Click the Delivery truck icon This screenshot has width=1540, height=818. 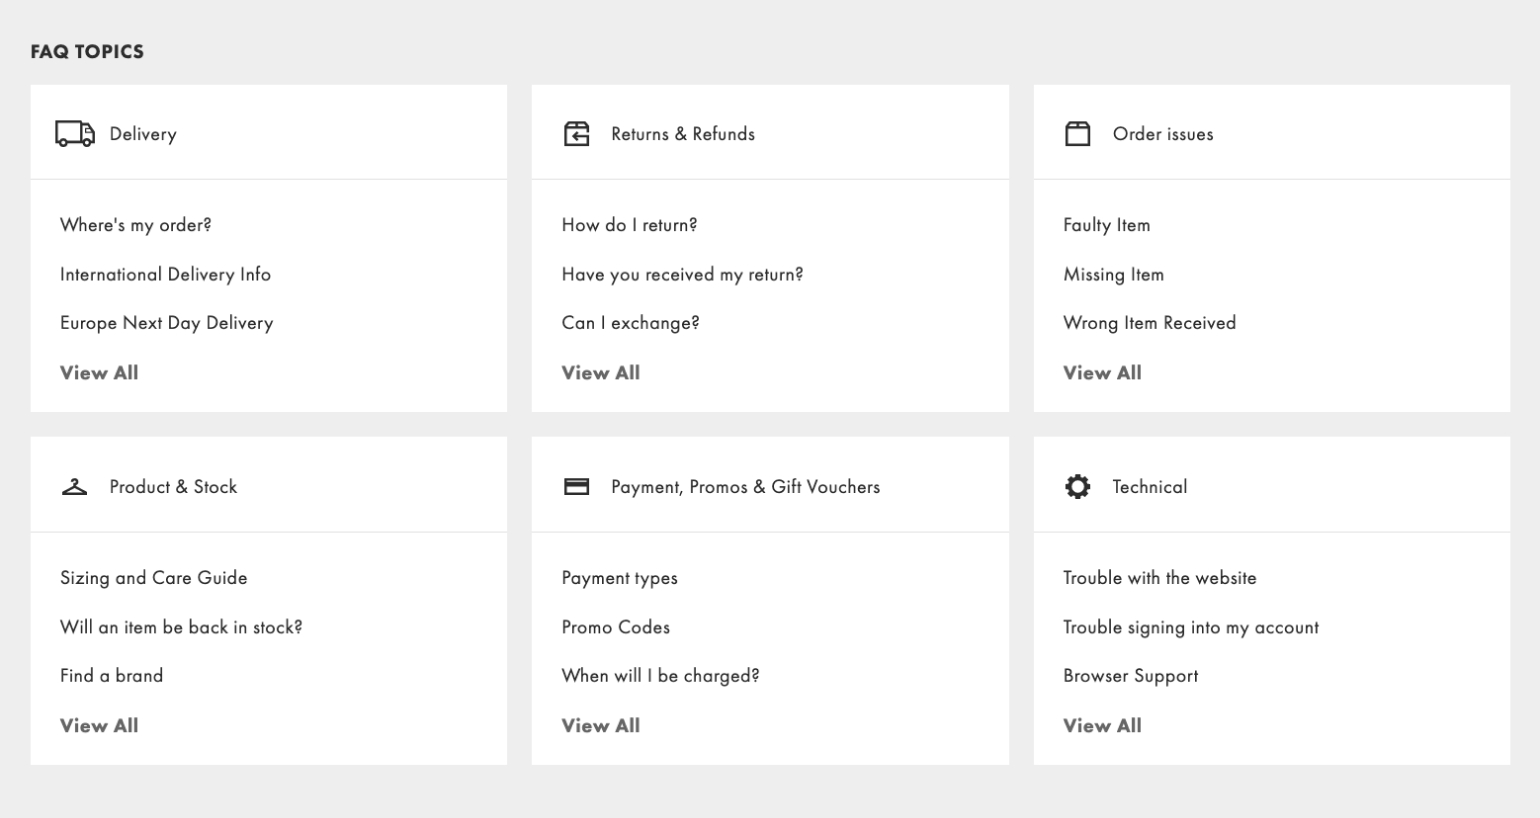(x=75, y=134)
